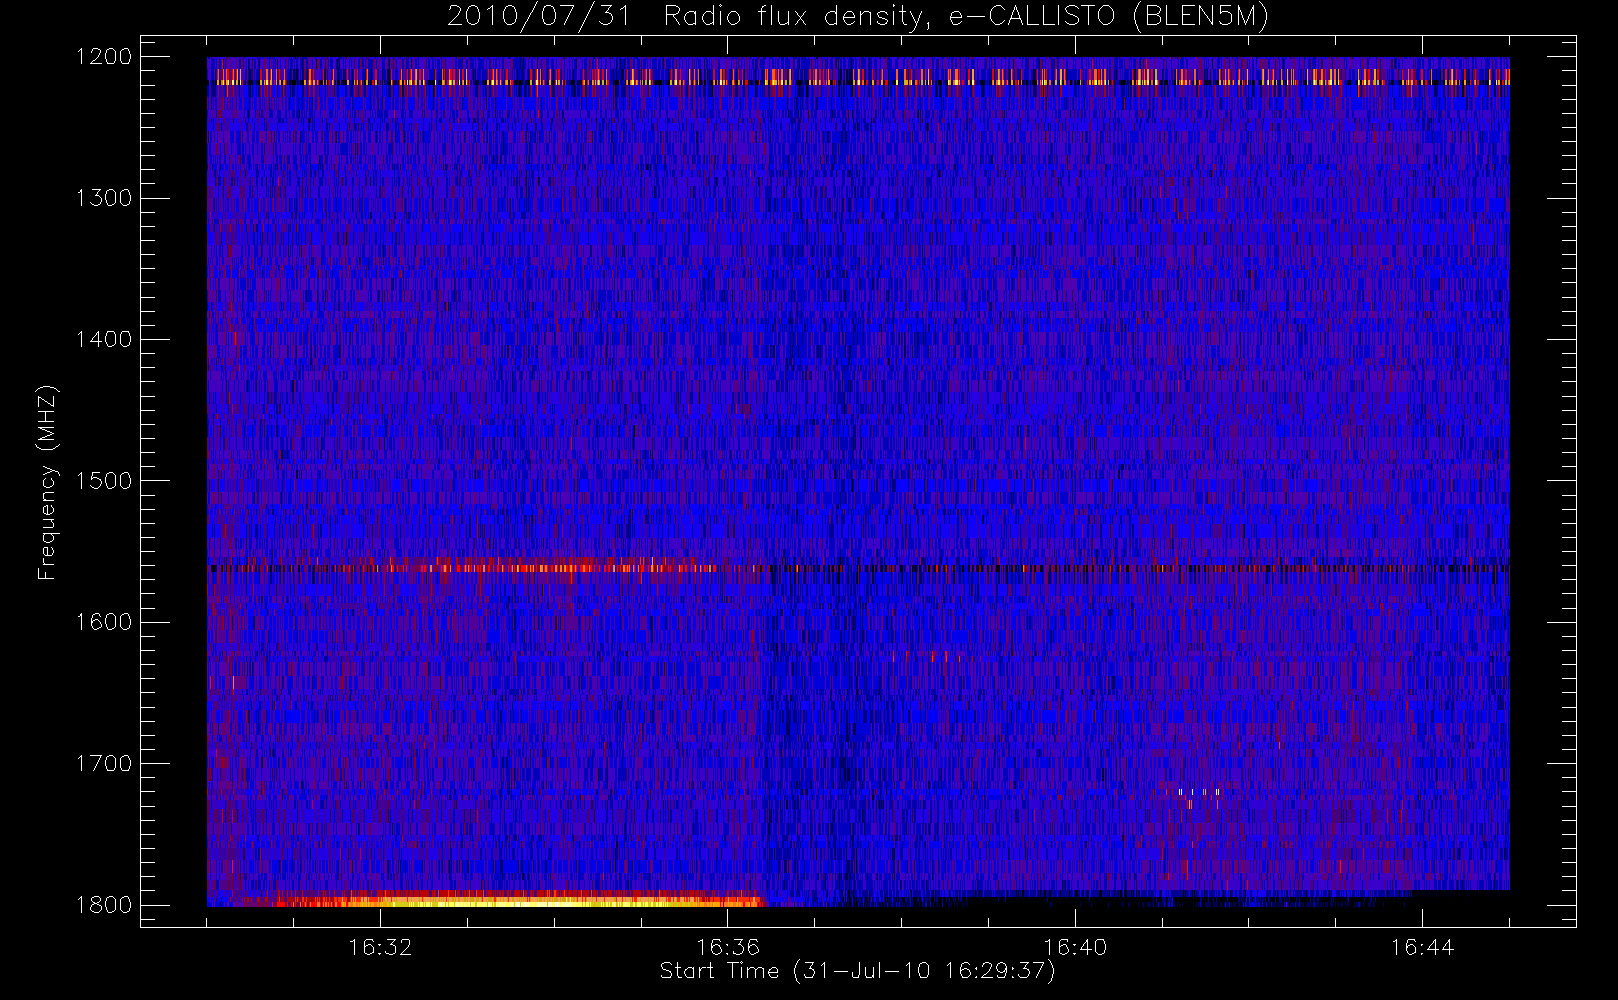
Task: Click the 'Start Time (31-Jul-10 16:29:37)' axis title
Action: tap(858, 971)
